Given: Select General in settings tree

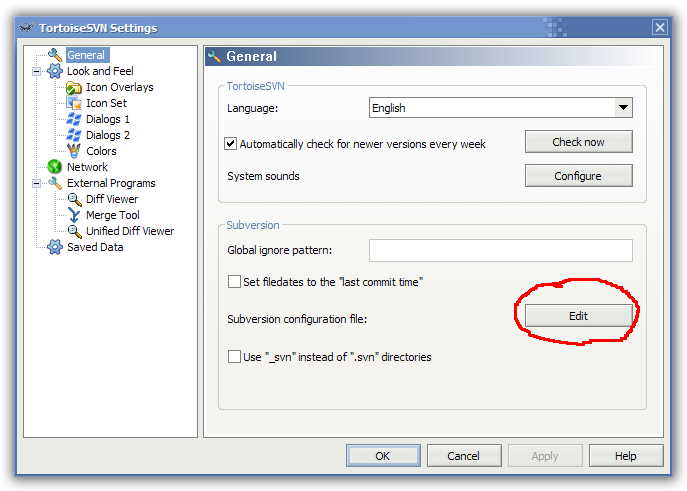Looking at the screenshot, I should 86,55.
